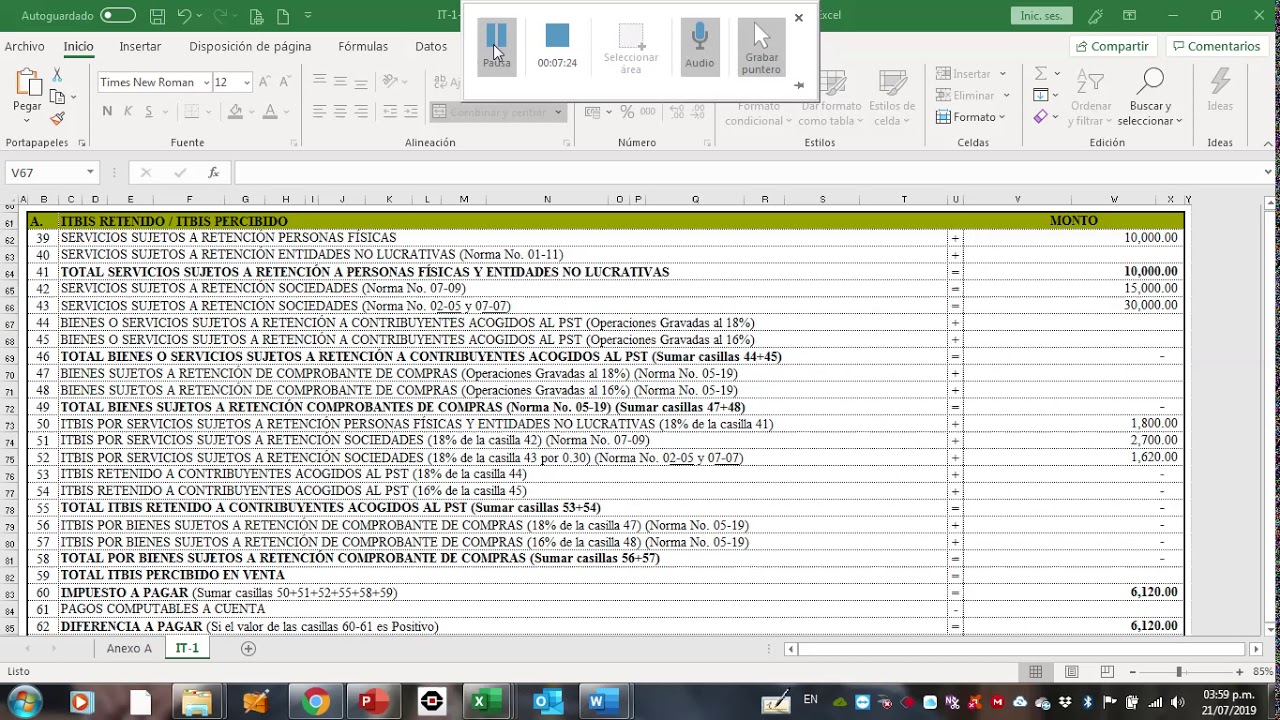
Task: Toggle the recorder pin icon
Action: (798, 86)
